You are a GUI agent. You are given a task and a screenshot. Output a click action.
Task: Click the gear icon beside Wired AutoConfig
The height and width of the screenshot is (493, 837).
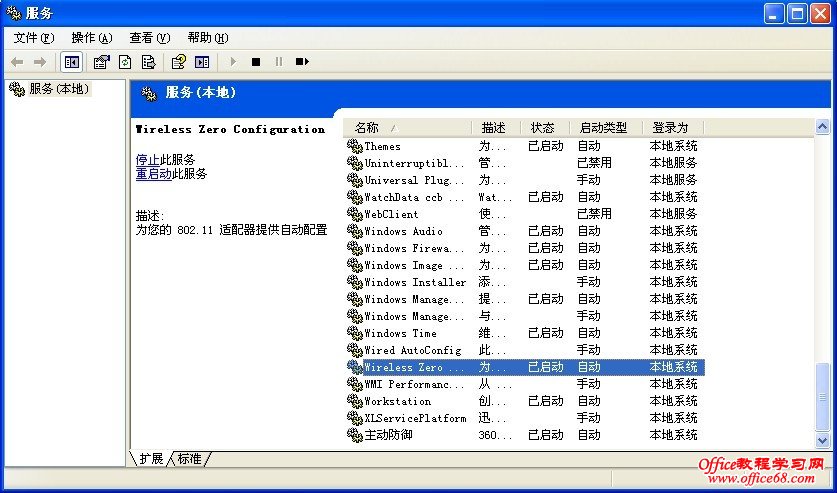[354, 351]
